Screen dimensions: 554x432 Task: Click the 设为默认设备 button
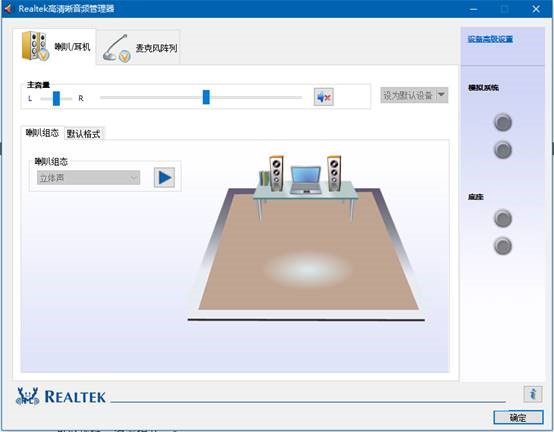pos(408,95)
